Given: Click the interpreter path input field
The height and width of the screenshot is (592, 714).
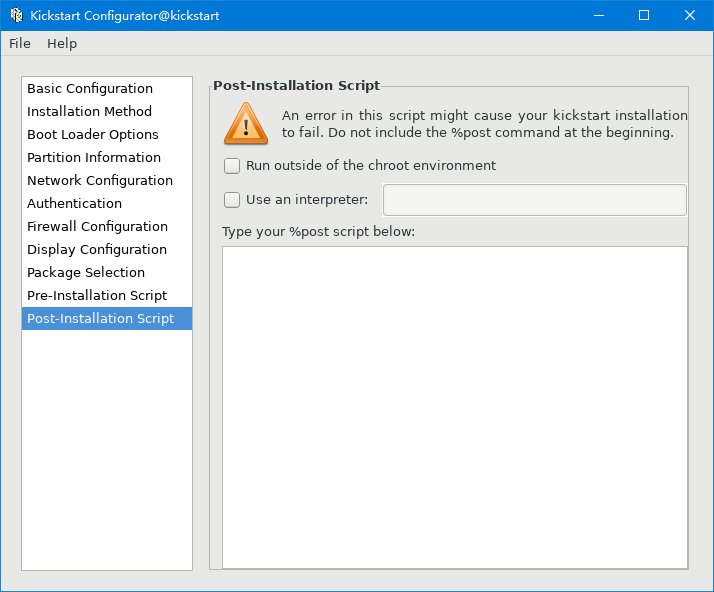Looking at the screenshot, I should click(x=535, y=200).
